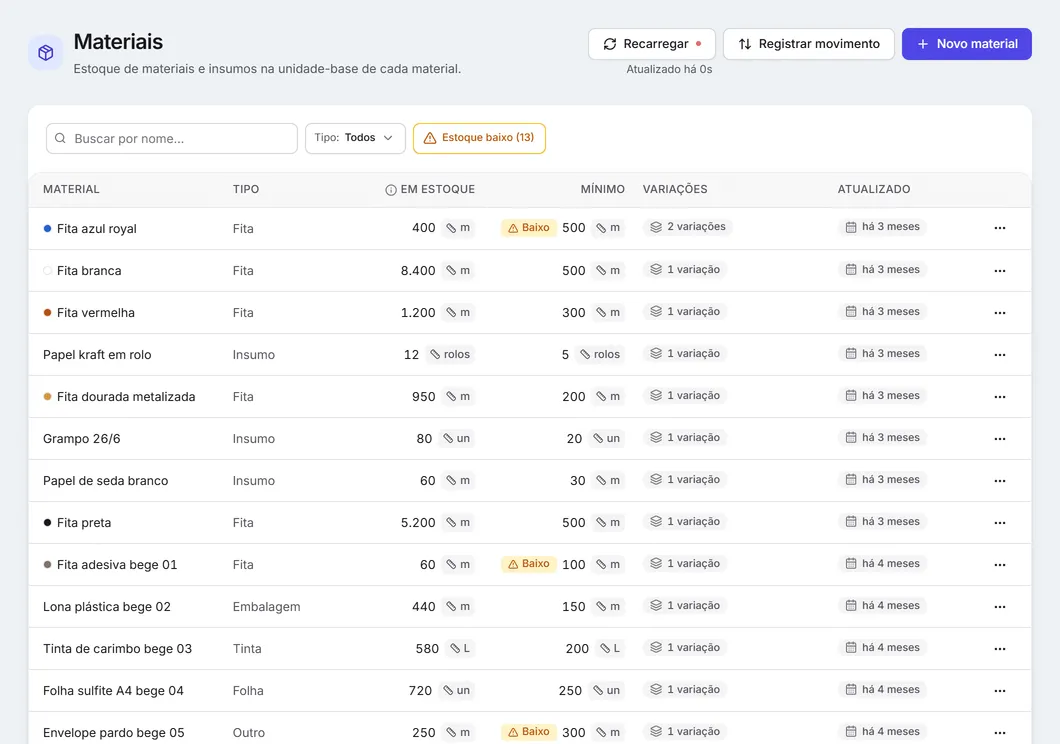1060x744 pixels.
Task: Select the Papel de seda branco name
Action: (x=105, y=481)
